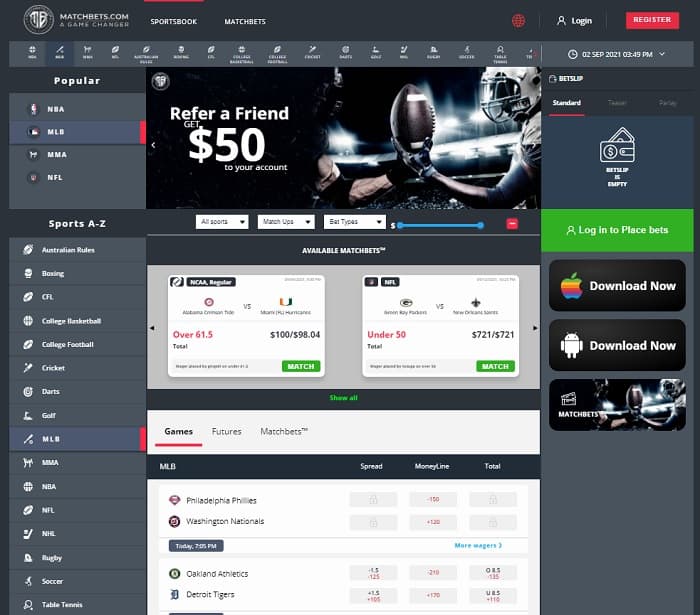
Task: Select CFL icon in top sports bar
Action: coord(211,52)
